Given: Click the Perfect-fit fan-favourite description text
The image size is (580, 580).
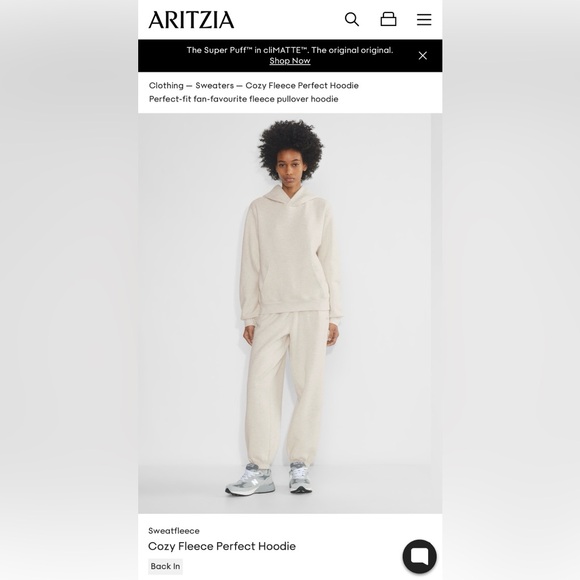Looking at the screenshot, I should 243,99.
